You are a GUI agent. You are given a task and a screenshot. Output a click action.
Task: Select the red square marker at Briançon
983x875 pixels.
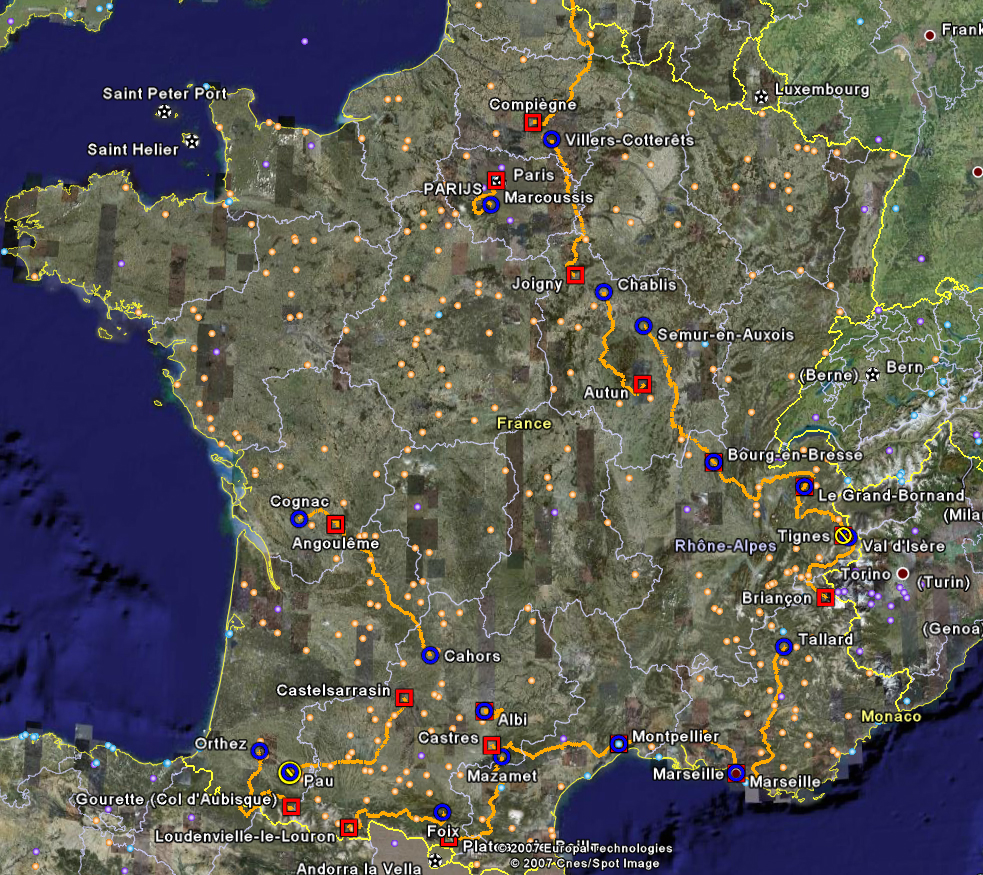(x=825, y=597)
